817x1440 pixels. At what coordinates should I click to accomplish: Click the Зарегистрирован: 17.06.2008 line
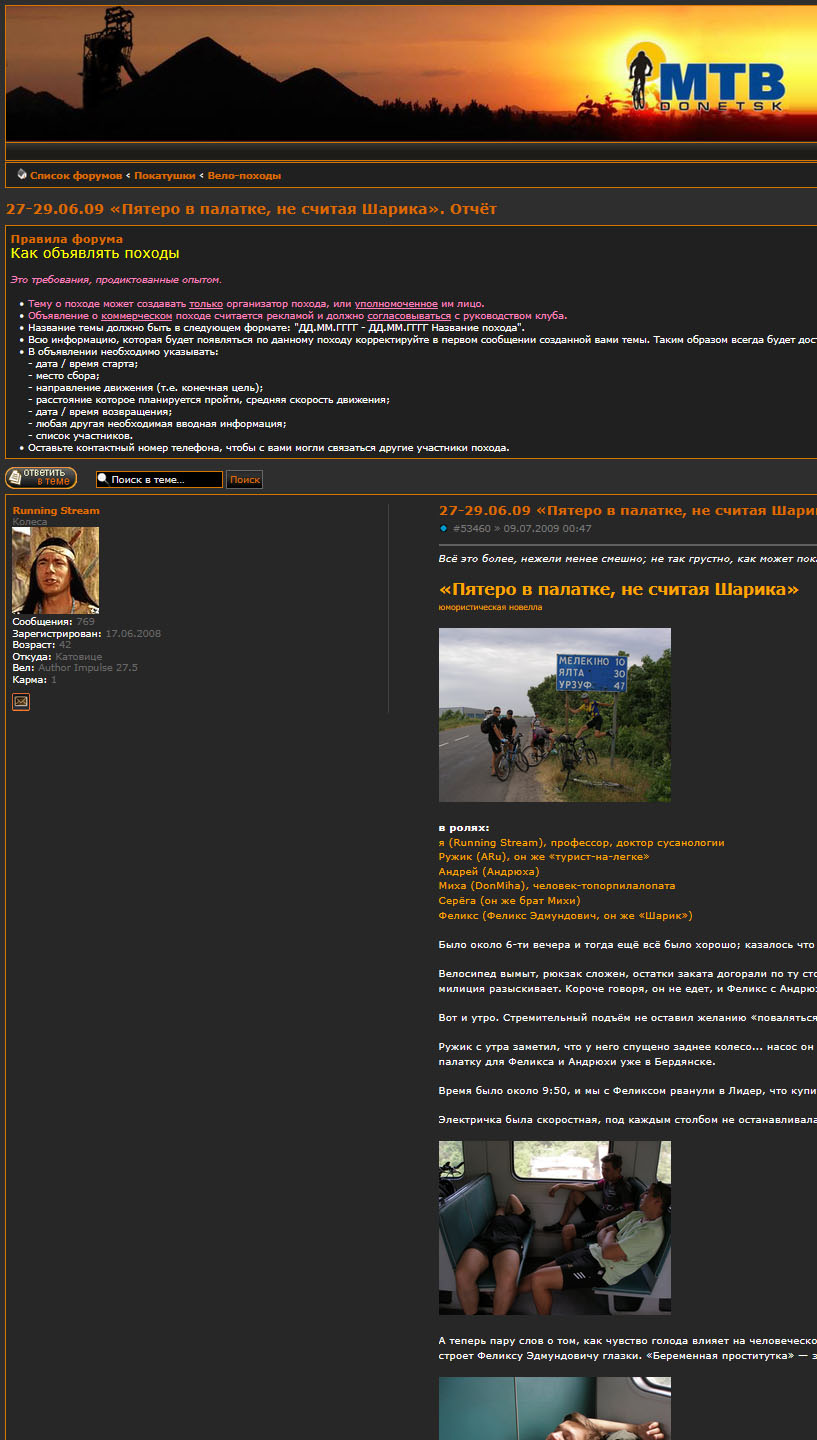pos(87,633)
